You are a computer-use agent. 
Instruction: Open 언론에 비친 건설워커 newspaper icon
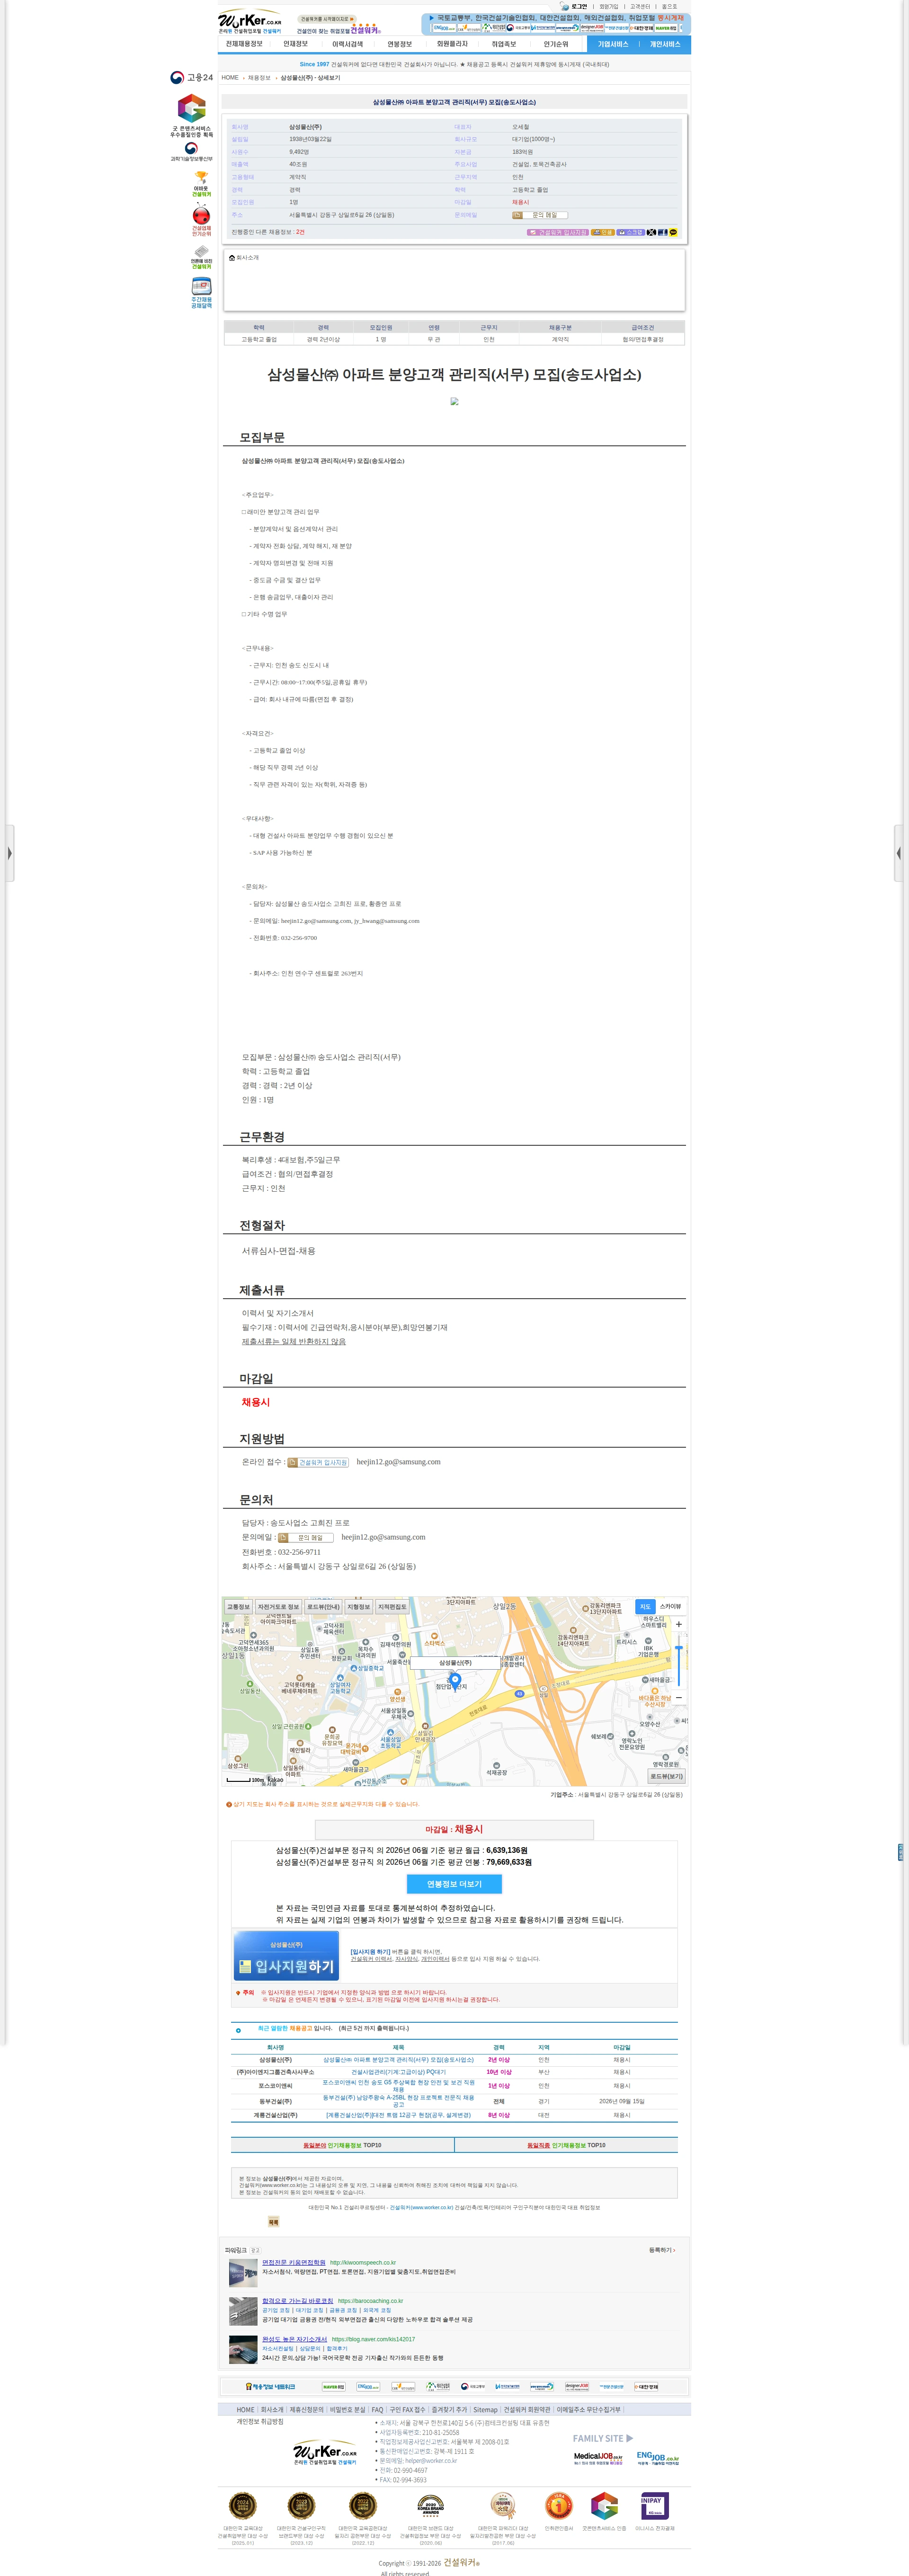coord(201,256)
